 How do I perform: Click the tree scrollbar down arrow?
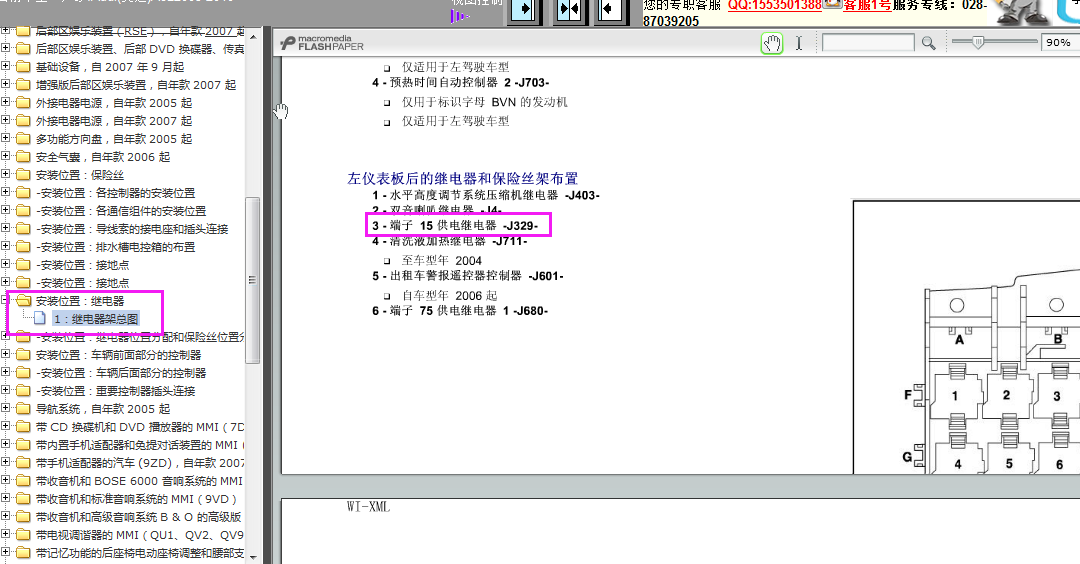click(x=252, y=556)
